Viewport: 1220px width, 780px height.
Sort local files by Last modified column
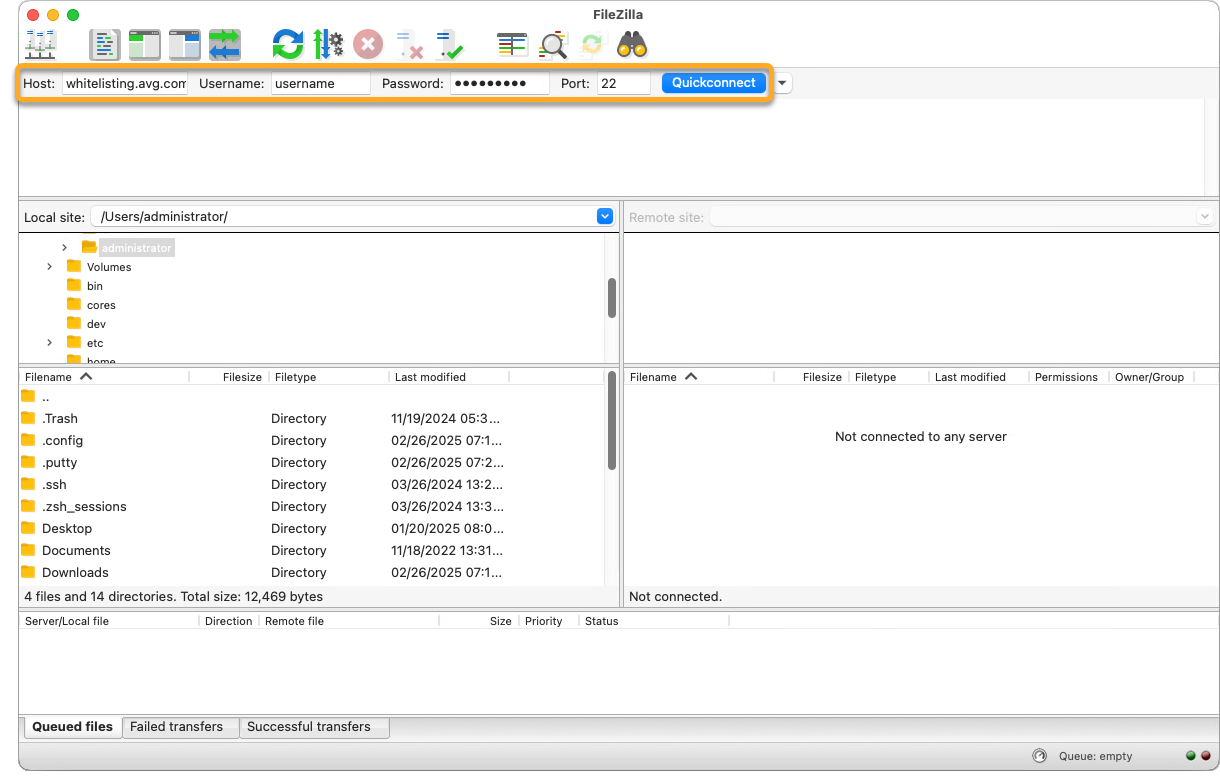click(x=430, y=377)
